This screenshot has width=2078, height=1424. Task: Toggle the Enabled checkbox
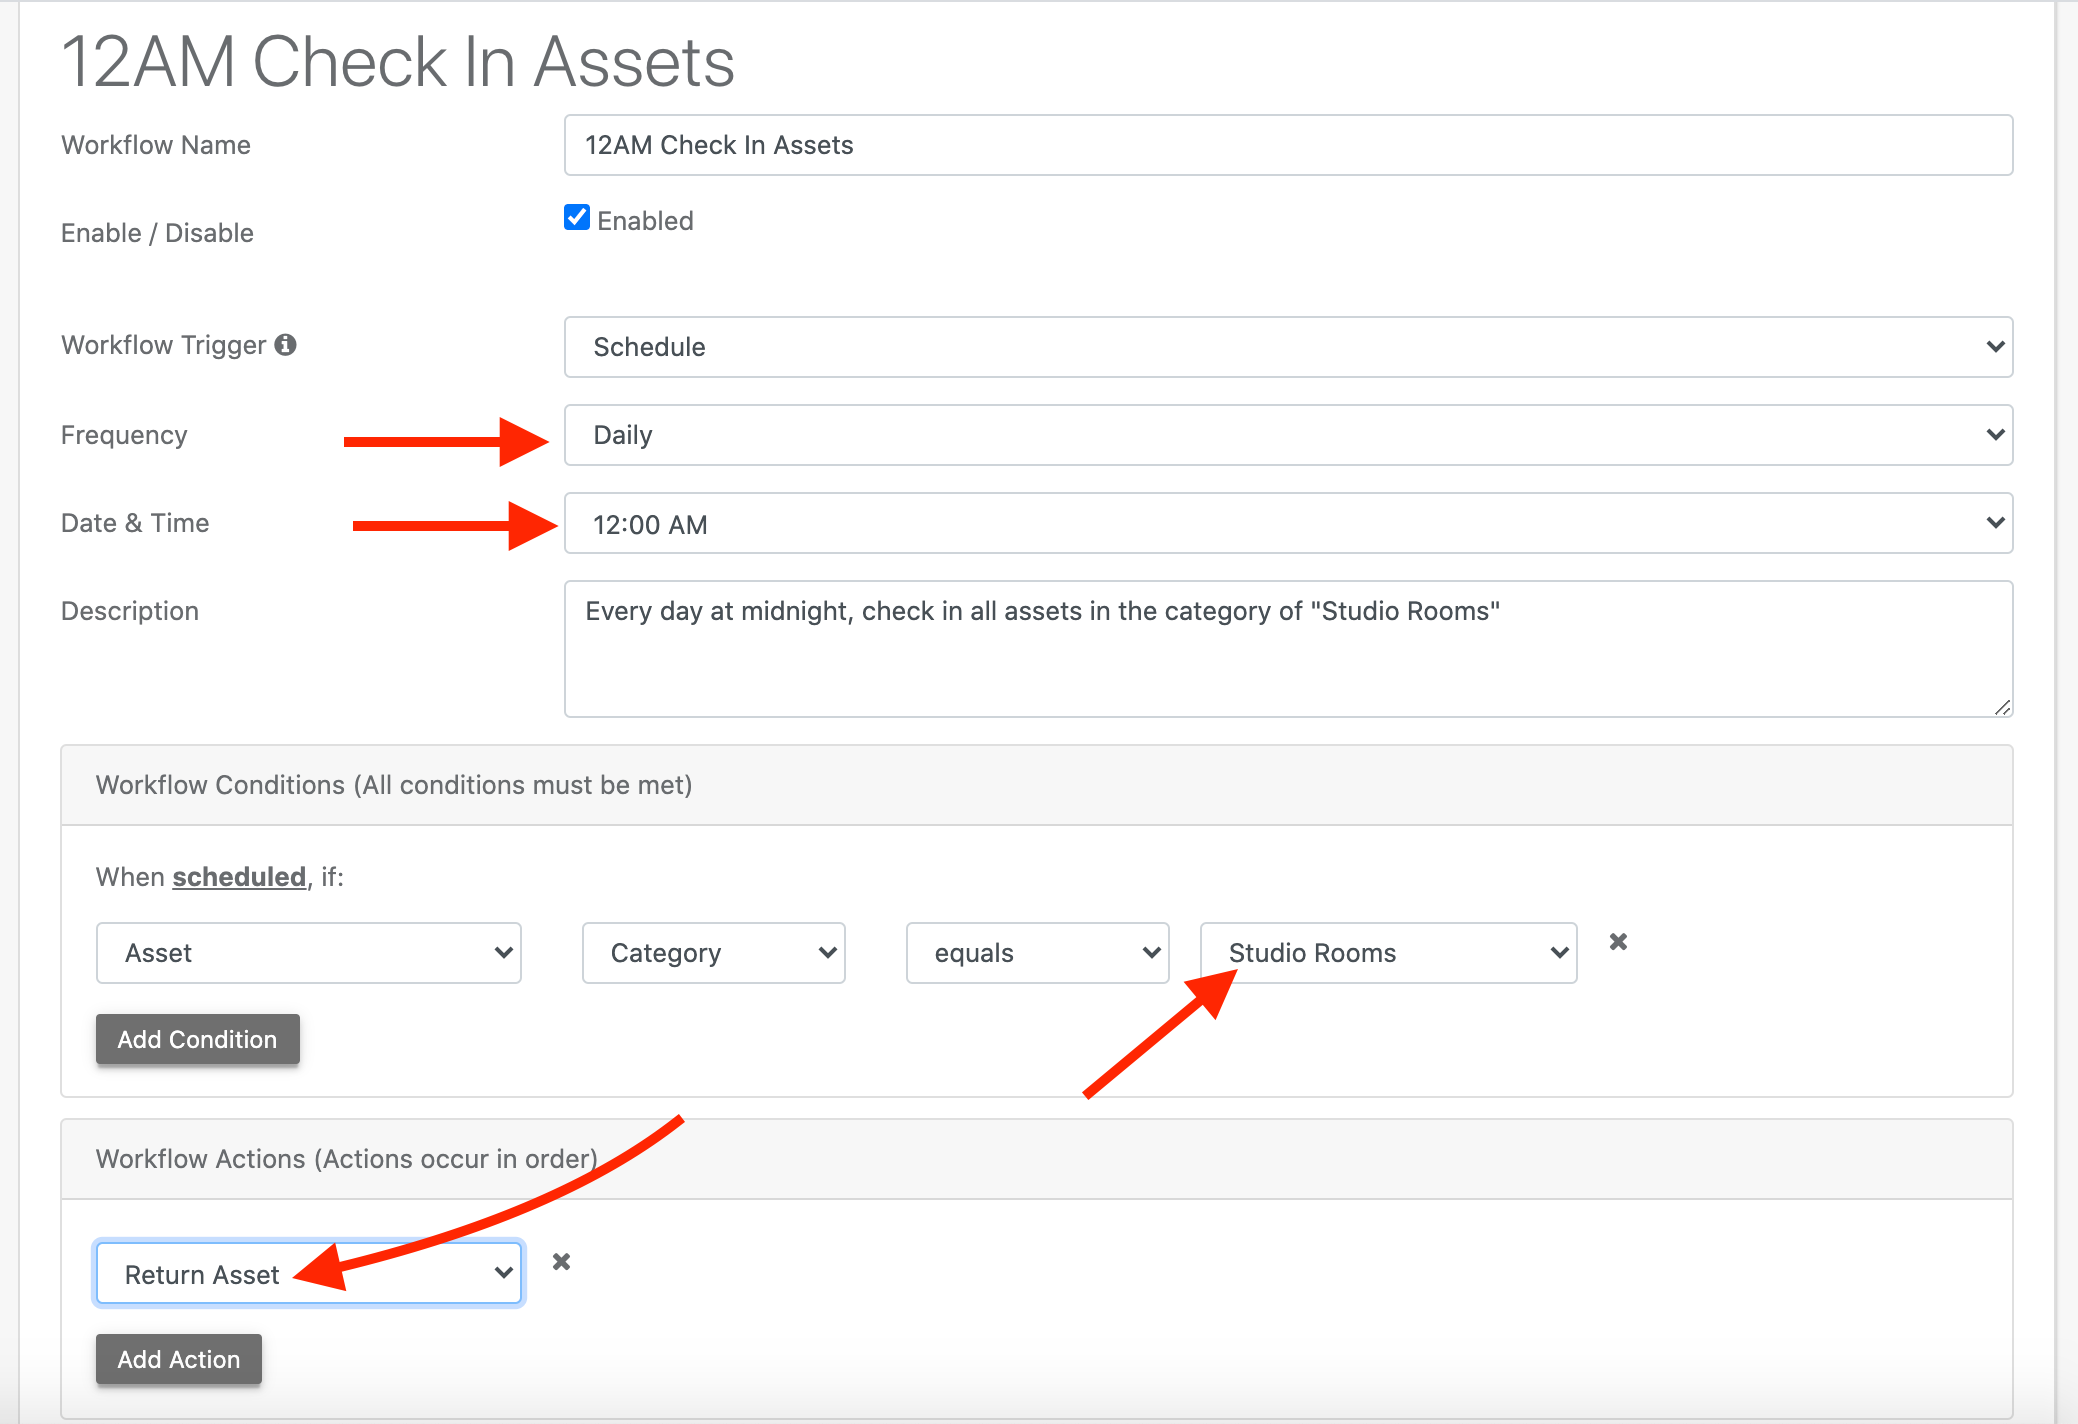pyautogui.click(x=577, y=218)
